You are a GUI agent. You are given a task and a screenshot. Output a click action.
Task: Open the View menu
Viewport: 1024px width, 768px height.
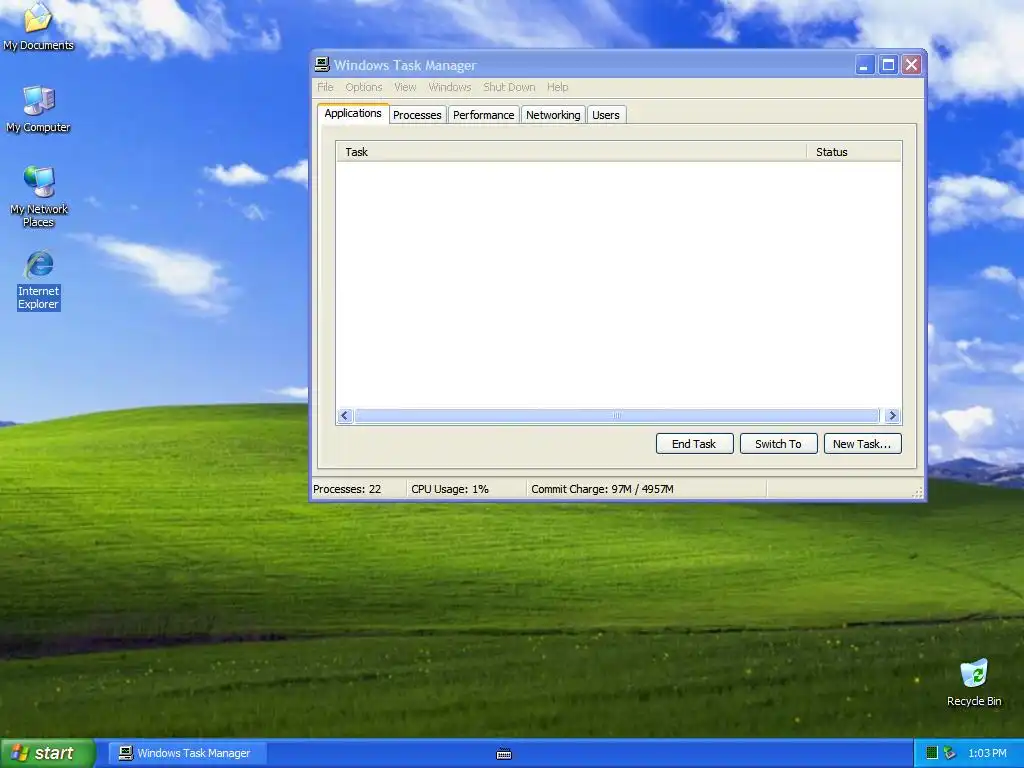[x=405, y=87]
